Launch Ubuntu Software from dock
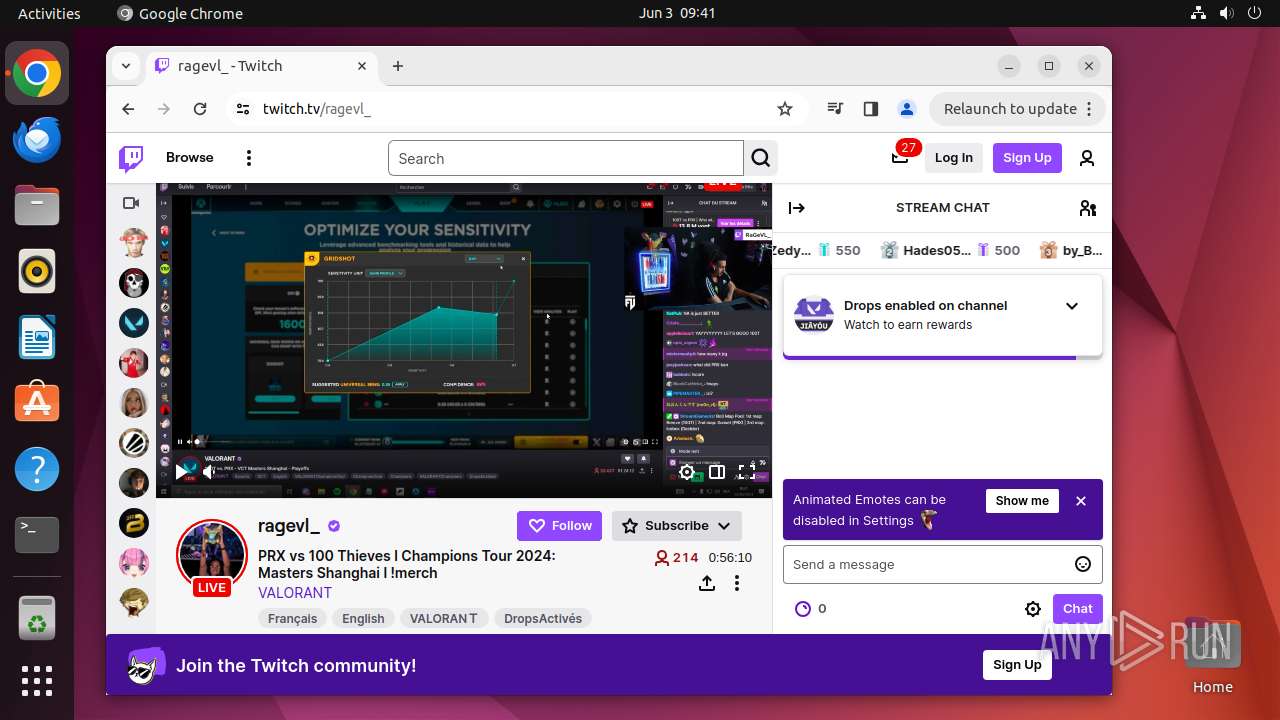The image size is (1280, 720). (x=37, y=403)
